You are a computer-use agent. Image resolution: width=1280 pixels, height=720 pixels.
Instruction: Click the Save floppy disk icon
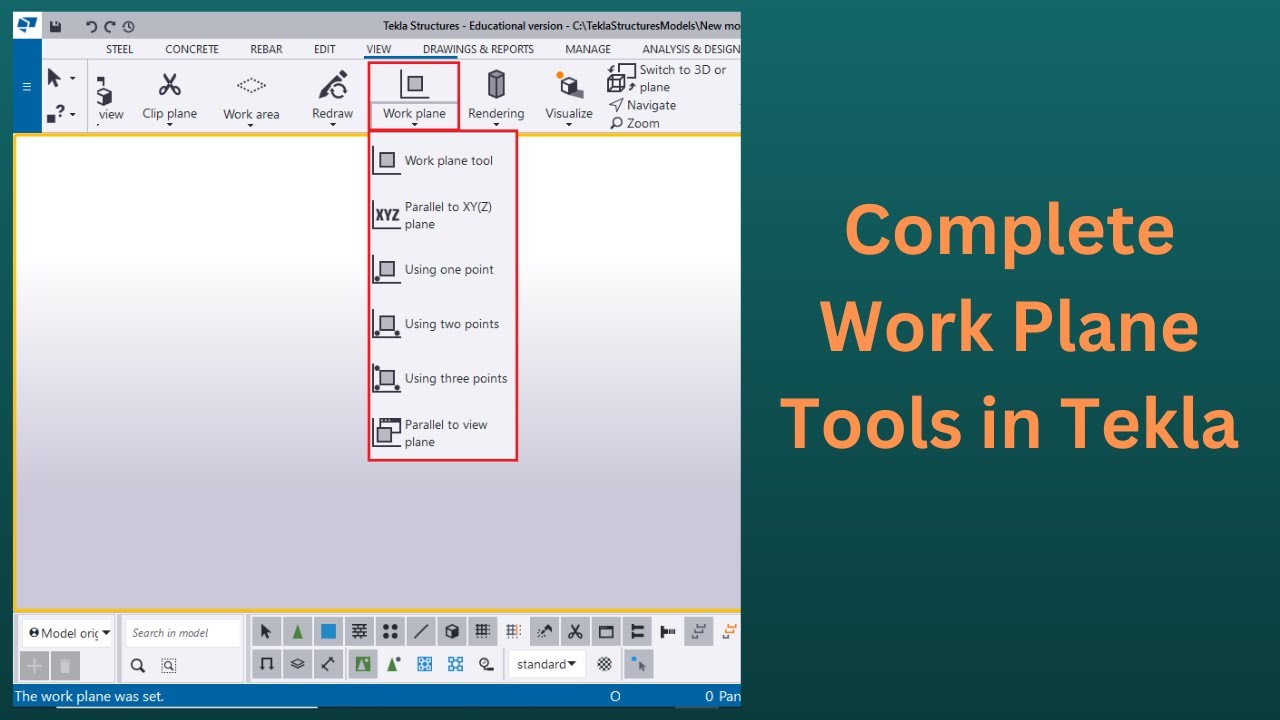click(55, 26)
